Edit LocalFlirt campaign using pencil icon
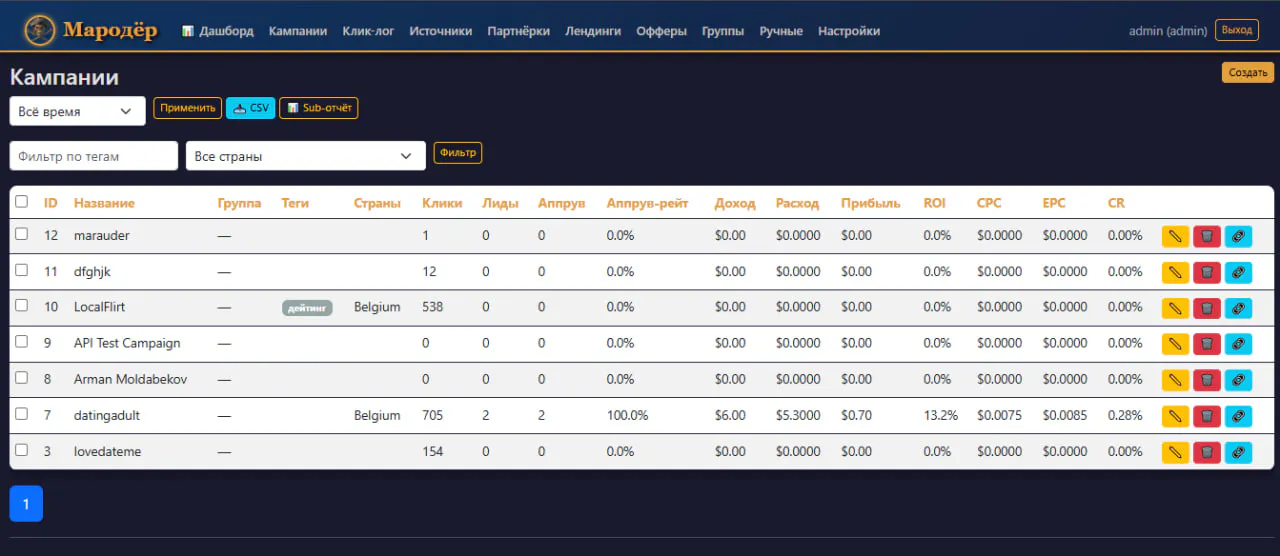Screen dimensions: 1280x556 pyautogui.click(x=1175, y=308)
